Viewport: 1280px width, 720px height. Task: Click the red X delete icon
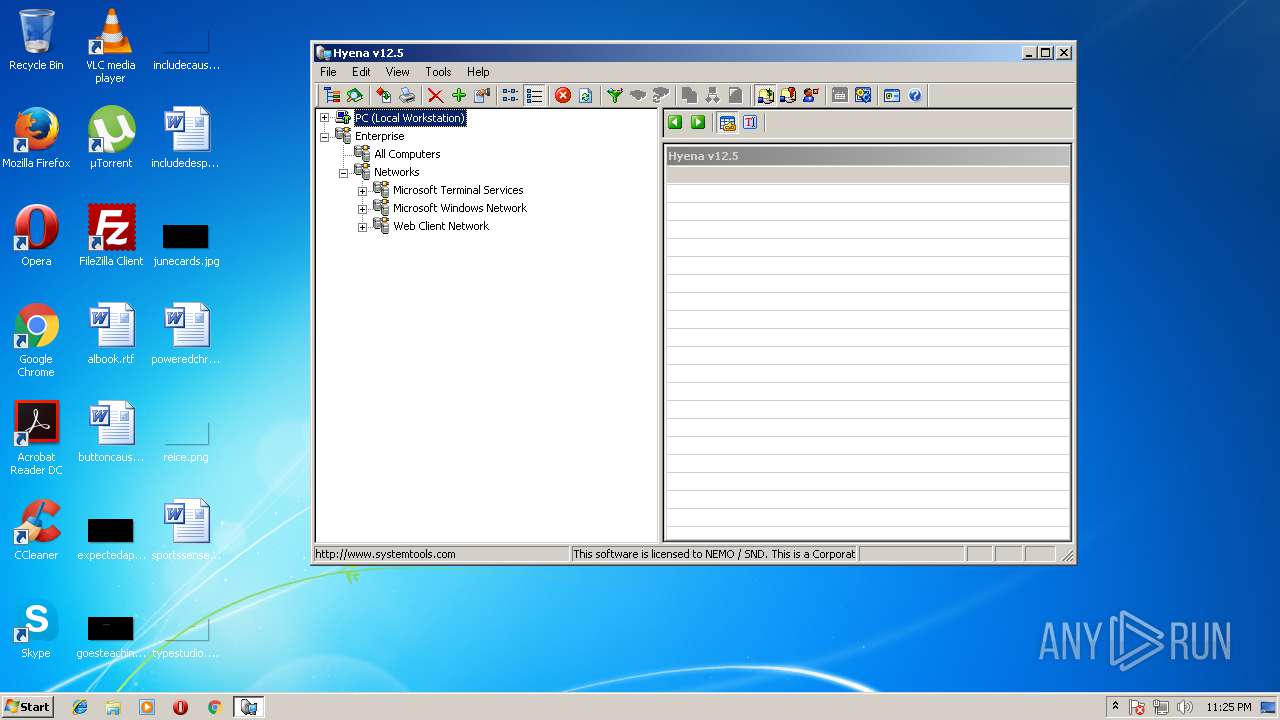tap(435, 95)
